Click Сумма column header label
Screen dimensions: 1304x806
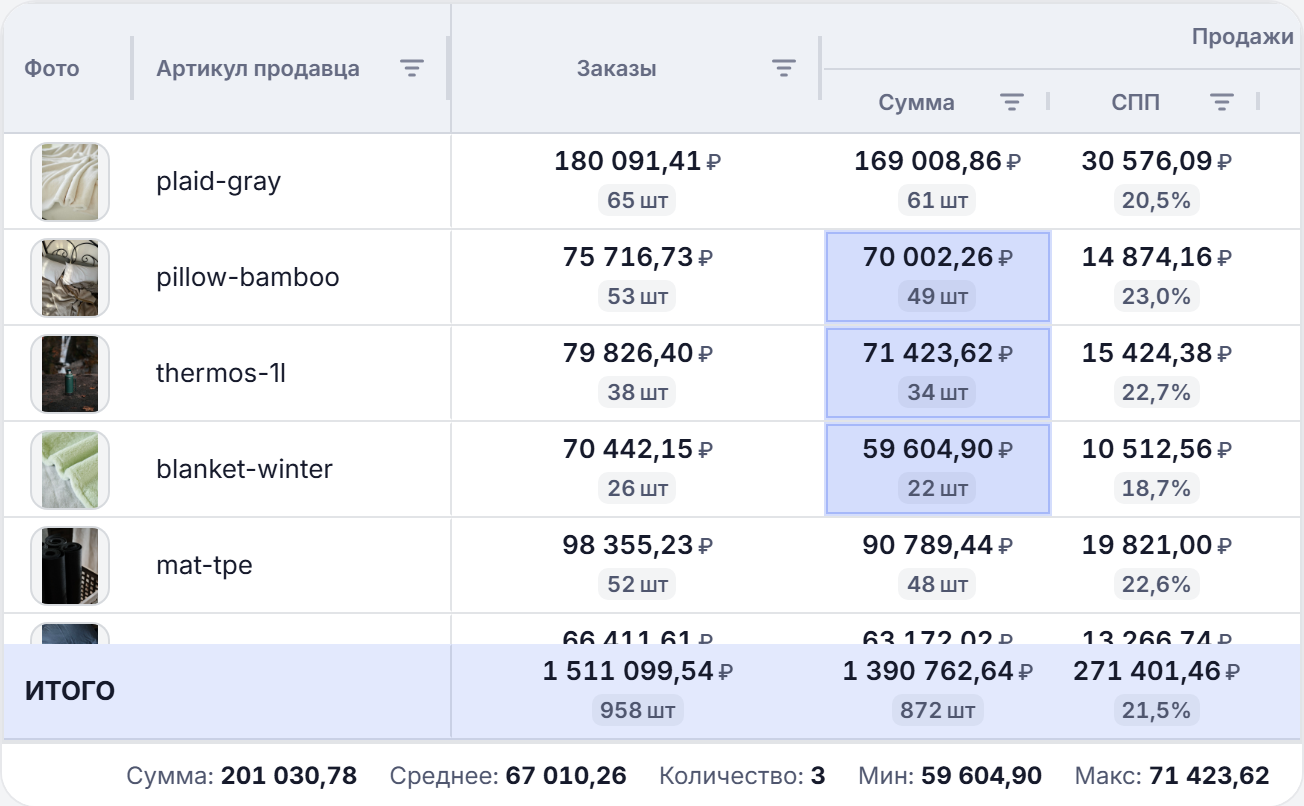tap(917, 102)
